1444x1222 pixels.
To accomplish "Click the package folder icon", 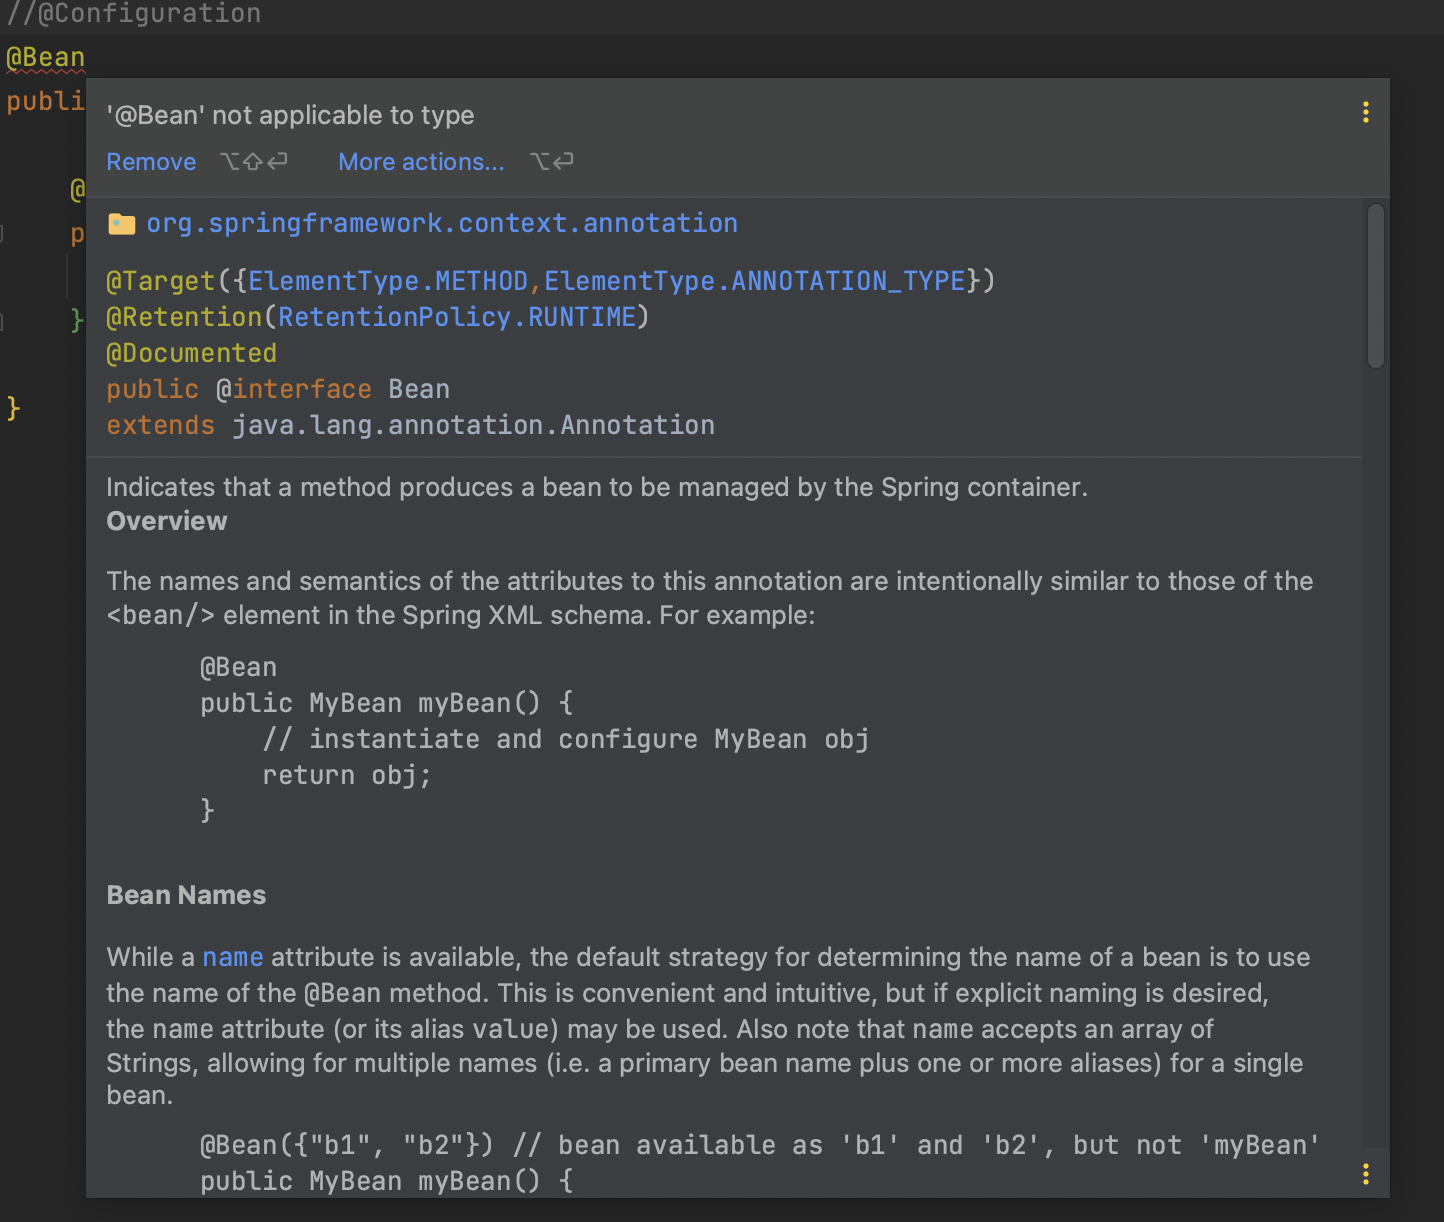I will coord(122,223).
